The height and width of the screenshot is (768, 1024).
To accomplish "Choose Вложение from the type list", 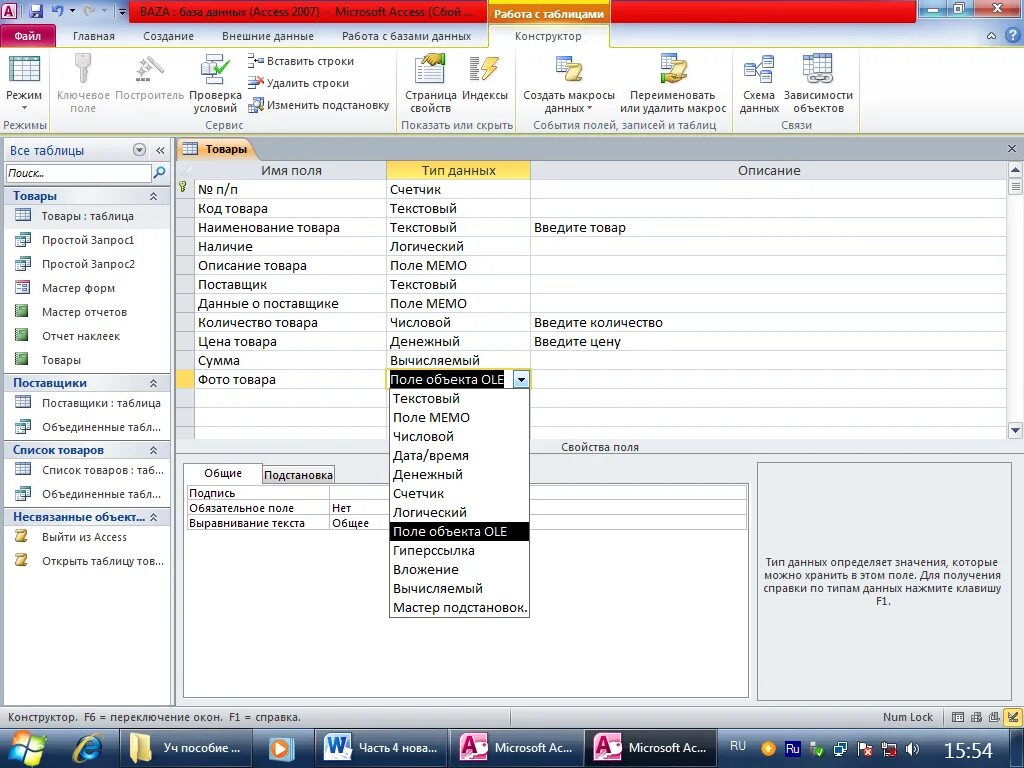I will click(459, 569).
